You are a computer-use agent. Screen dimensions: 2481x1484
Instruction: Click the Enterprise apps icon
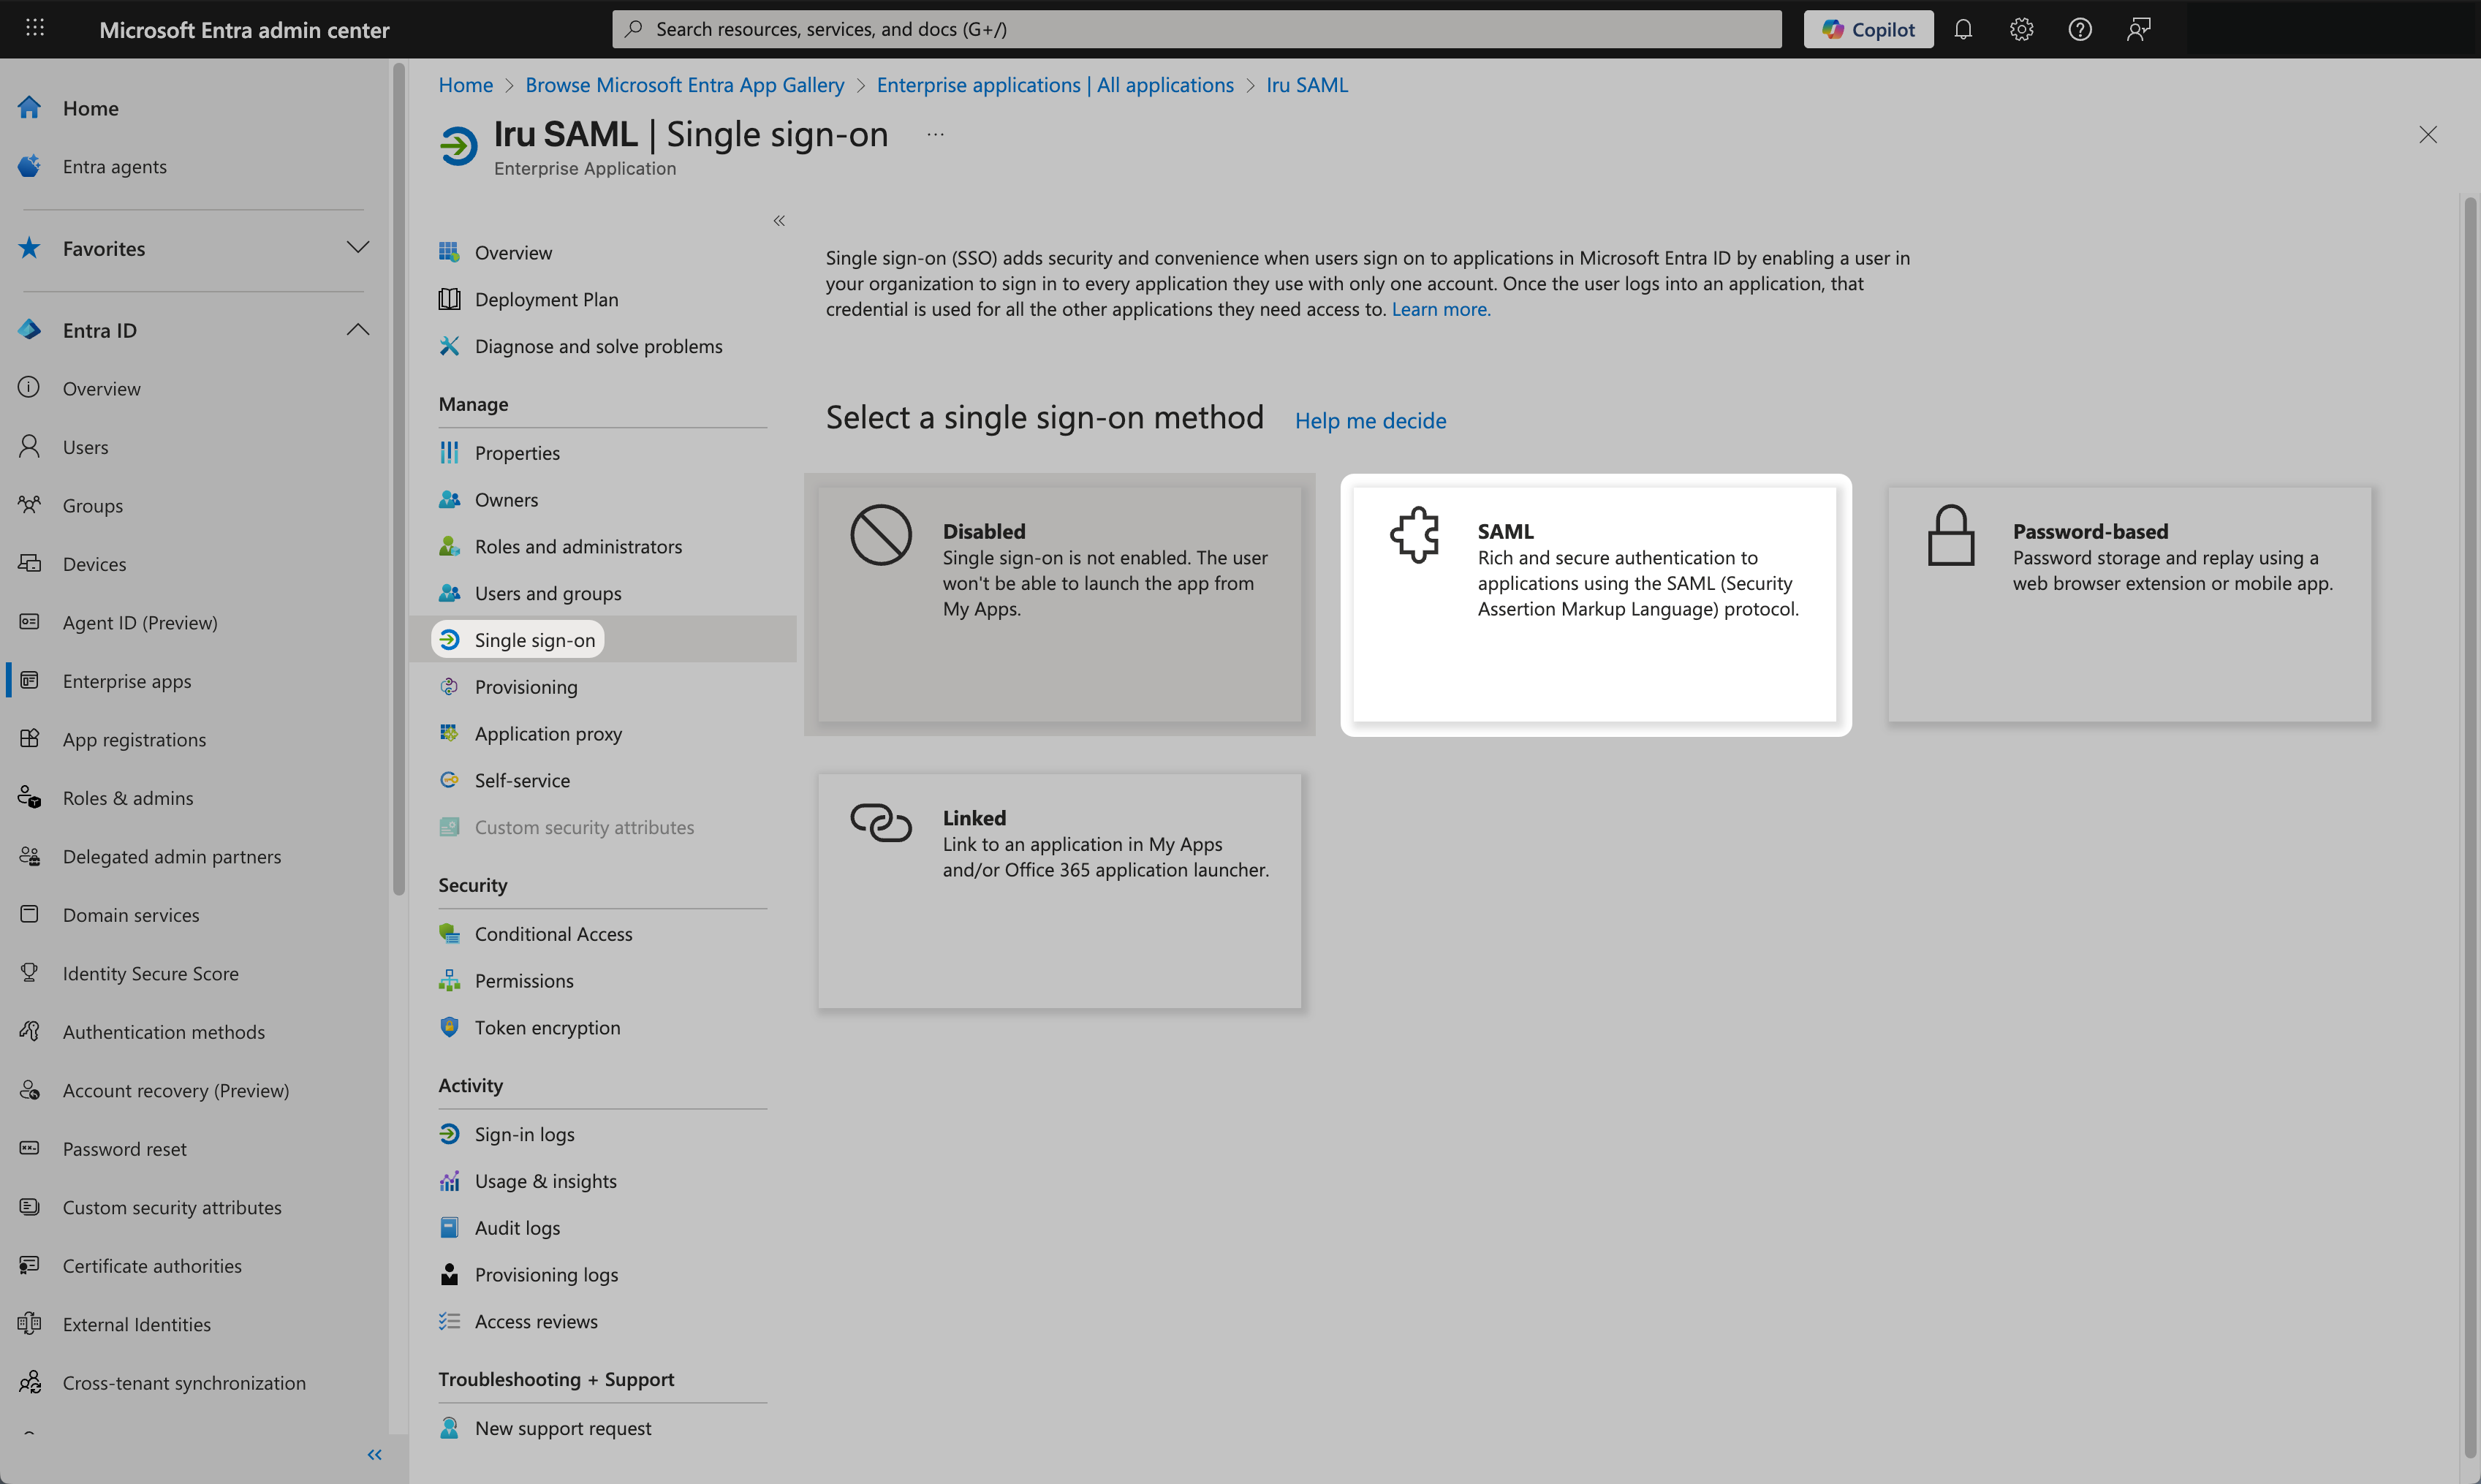point(30,680)
